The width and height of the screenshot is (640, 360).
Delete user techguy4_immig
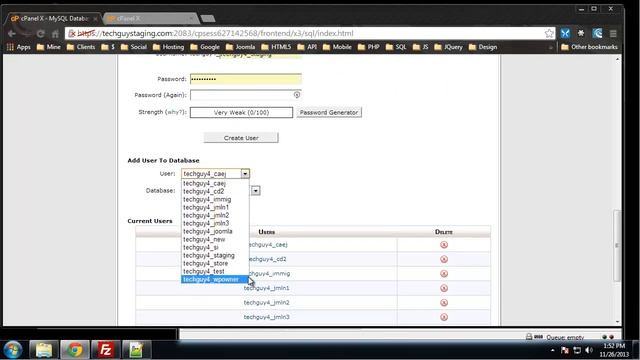pos(444,273)
